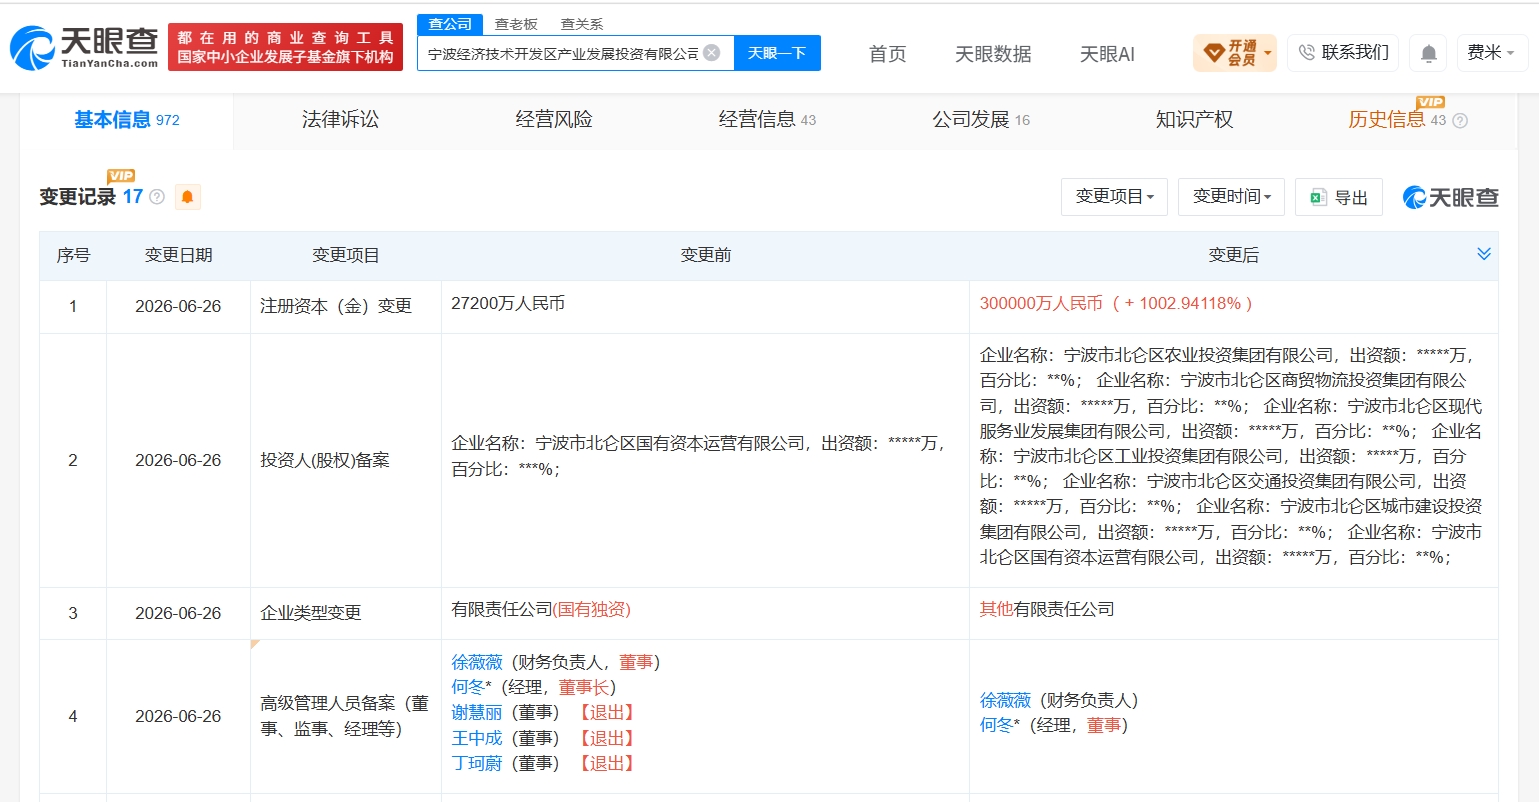Switch to the 法律诉讼 tab
This screenshot has width=1539, height=802.
(341, 120)
